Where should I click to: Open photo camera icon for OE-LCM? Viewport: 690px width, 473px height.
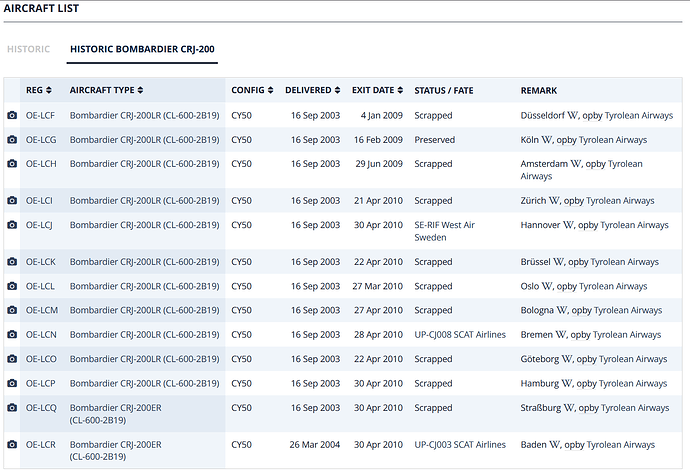tap(12, 310)
